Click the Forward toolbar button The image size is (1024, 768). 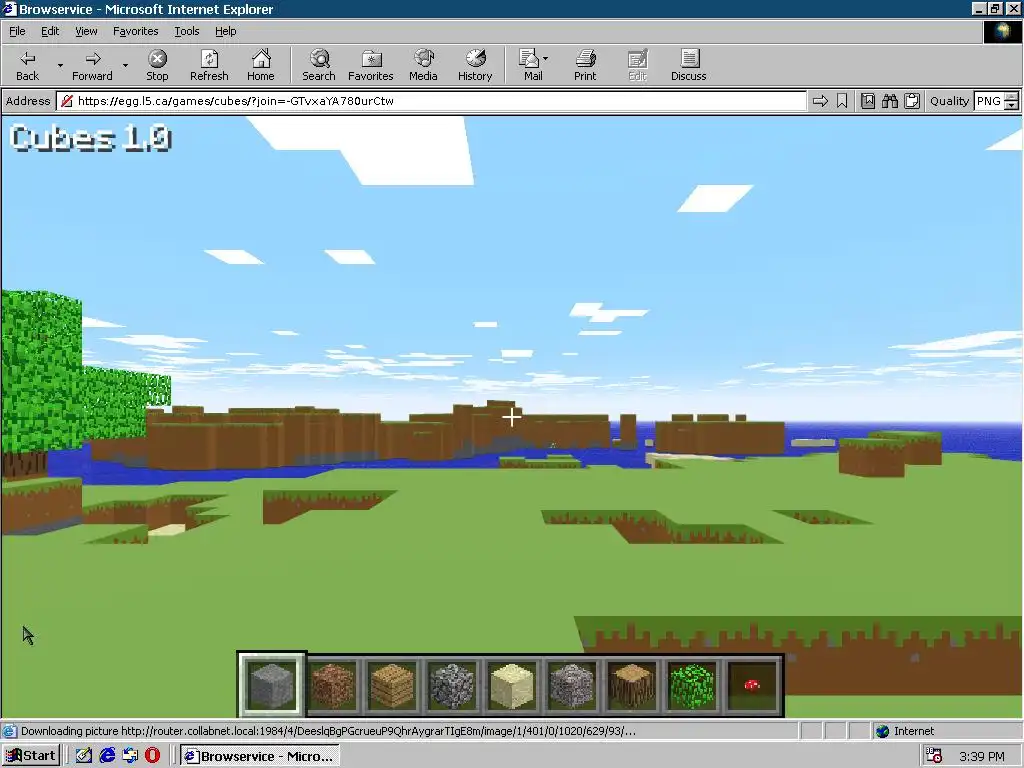coord(92,65)
